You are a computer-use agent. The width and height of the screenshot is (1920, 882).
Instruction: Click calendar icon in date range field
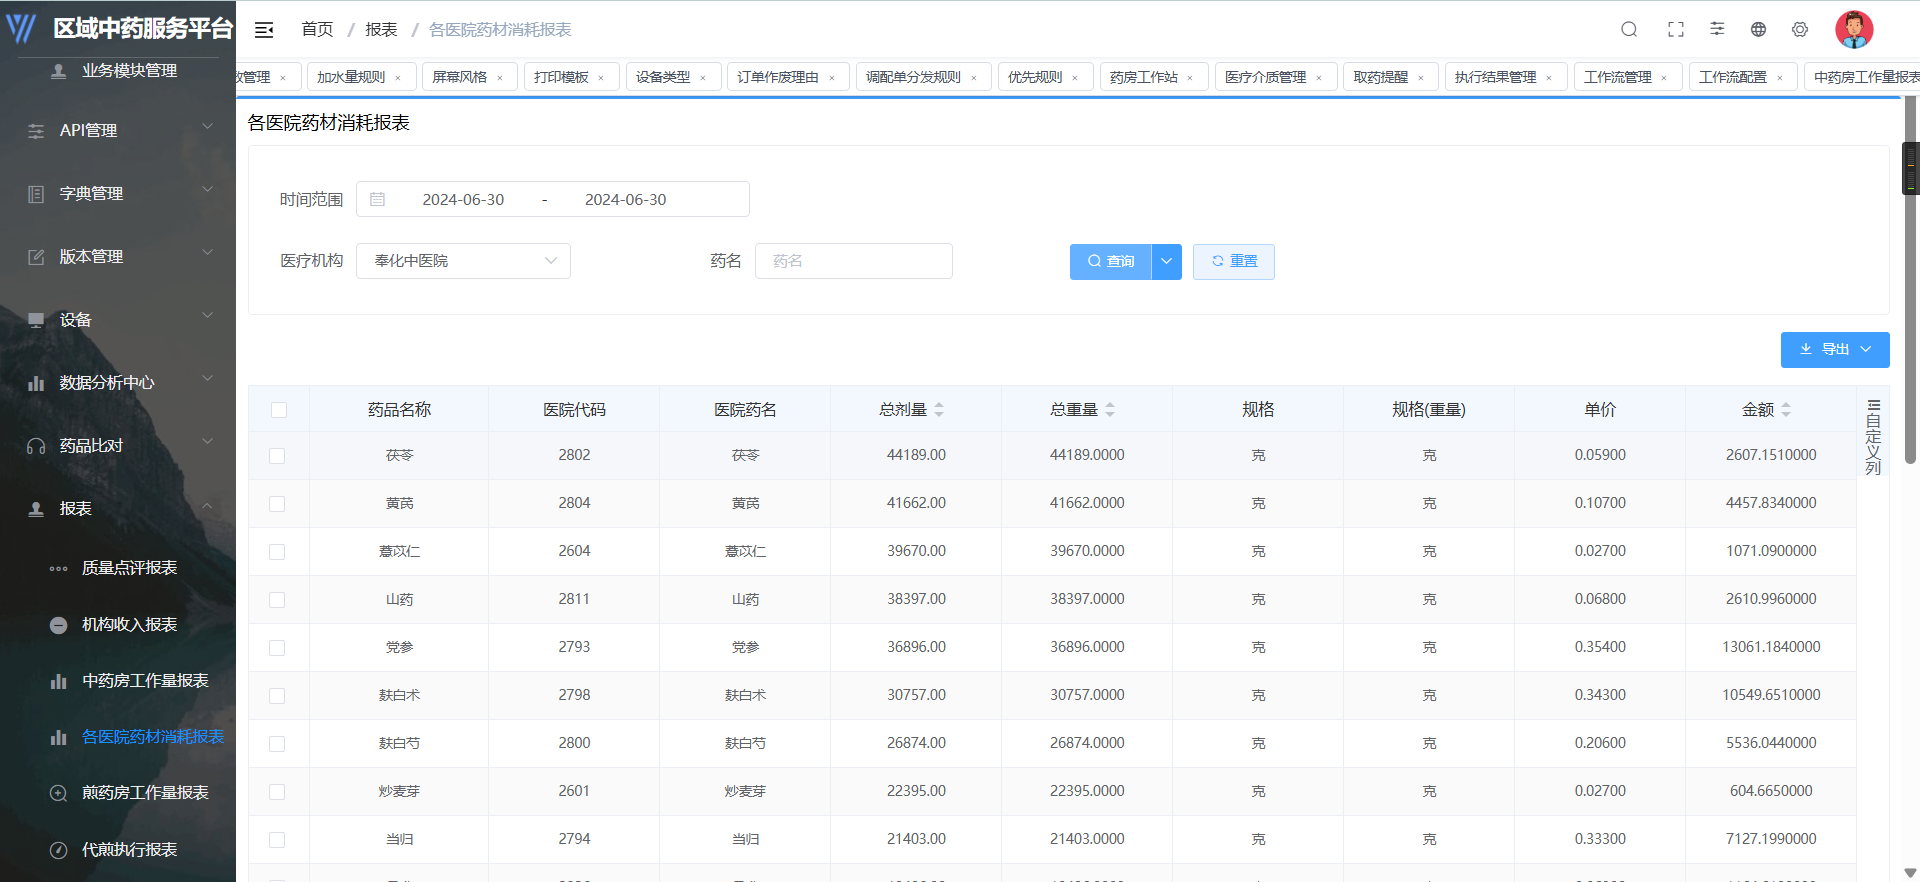coord(377,199)
